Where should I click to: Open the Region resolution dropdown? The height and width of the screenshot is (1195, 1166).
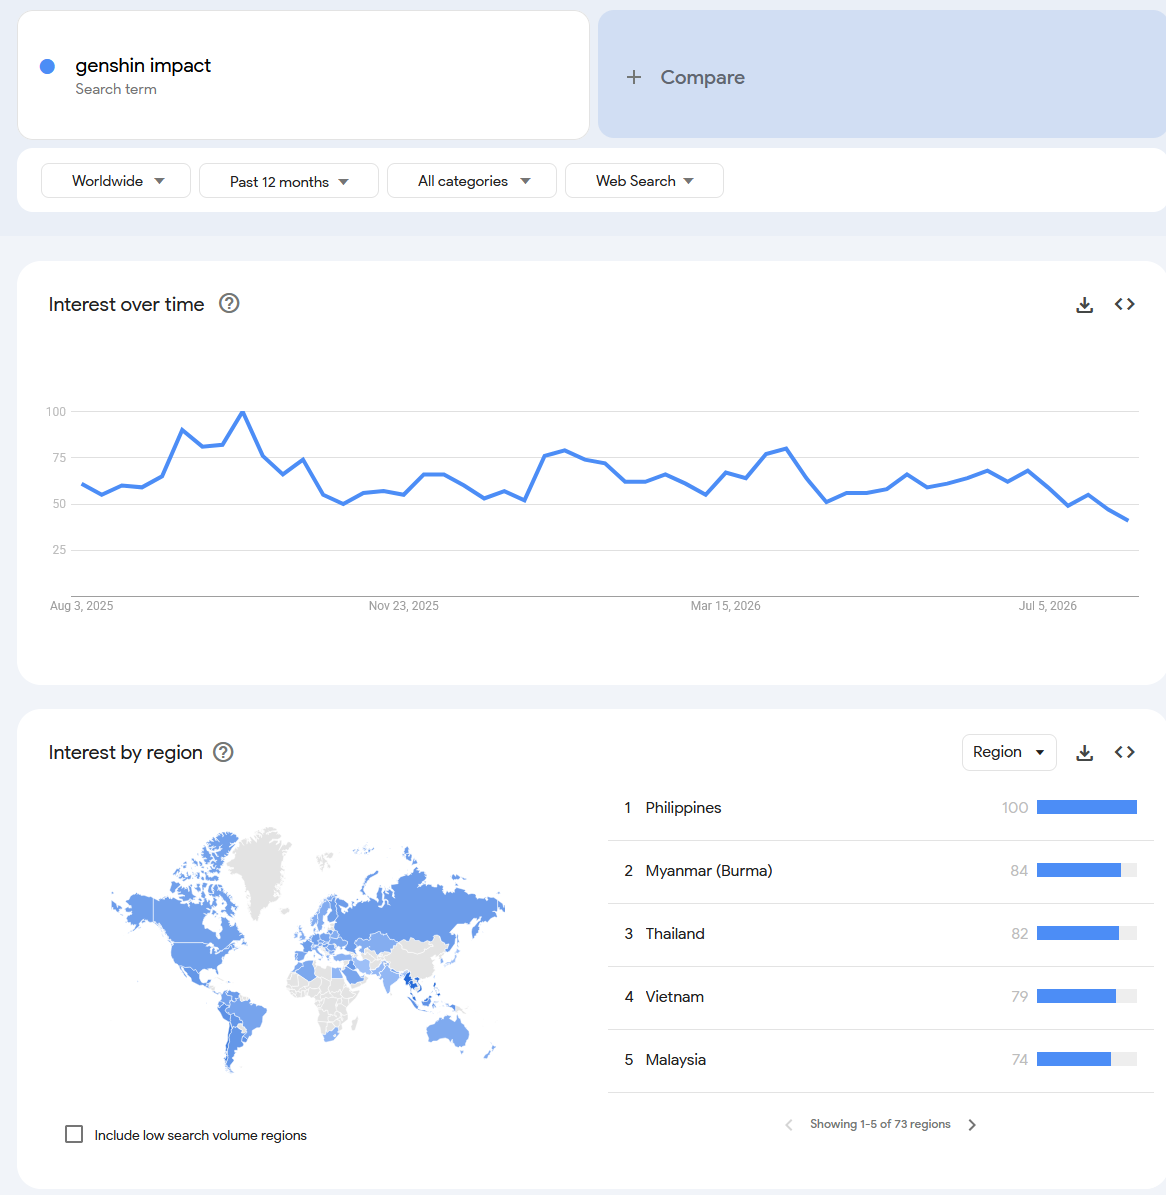[x=1009, y=752]
